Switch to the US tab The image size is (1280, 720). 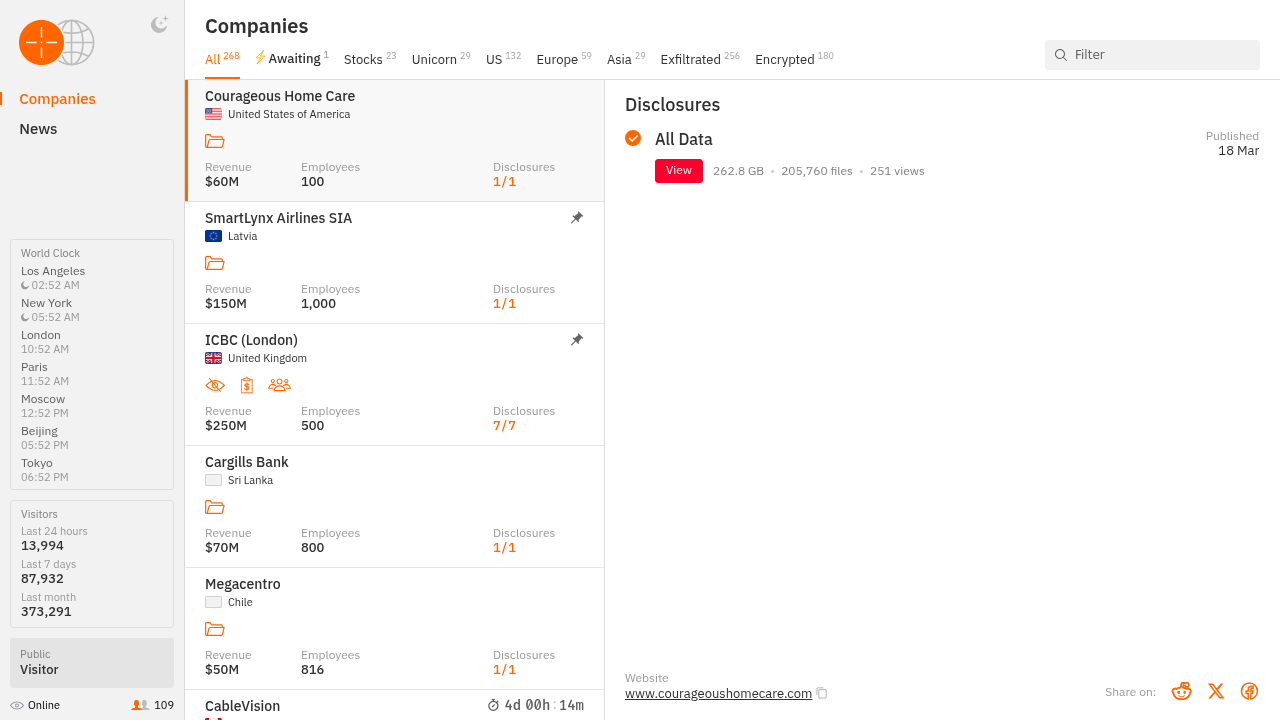pos(503,59)
